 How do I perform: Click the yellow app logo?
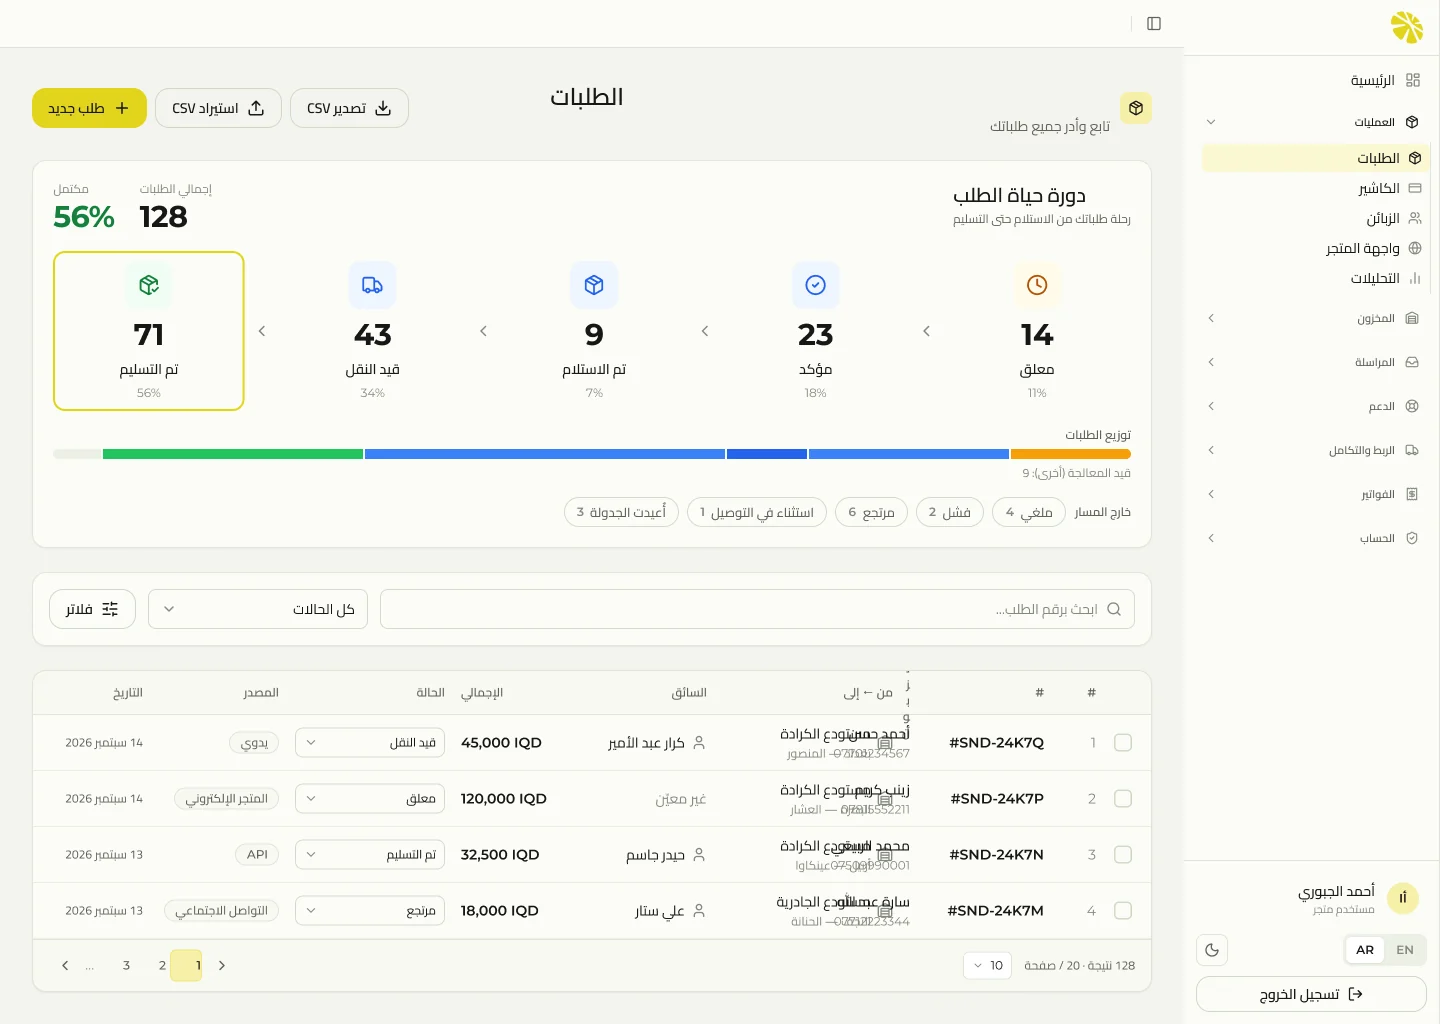tap(1407, 27)
